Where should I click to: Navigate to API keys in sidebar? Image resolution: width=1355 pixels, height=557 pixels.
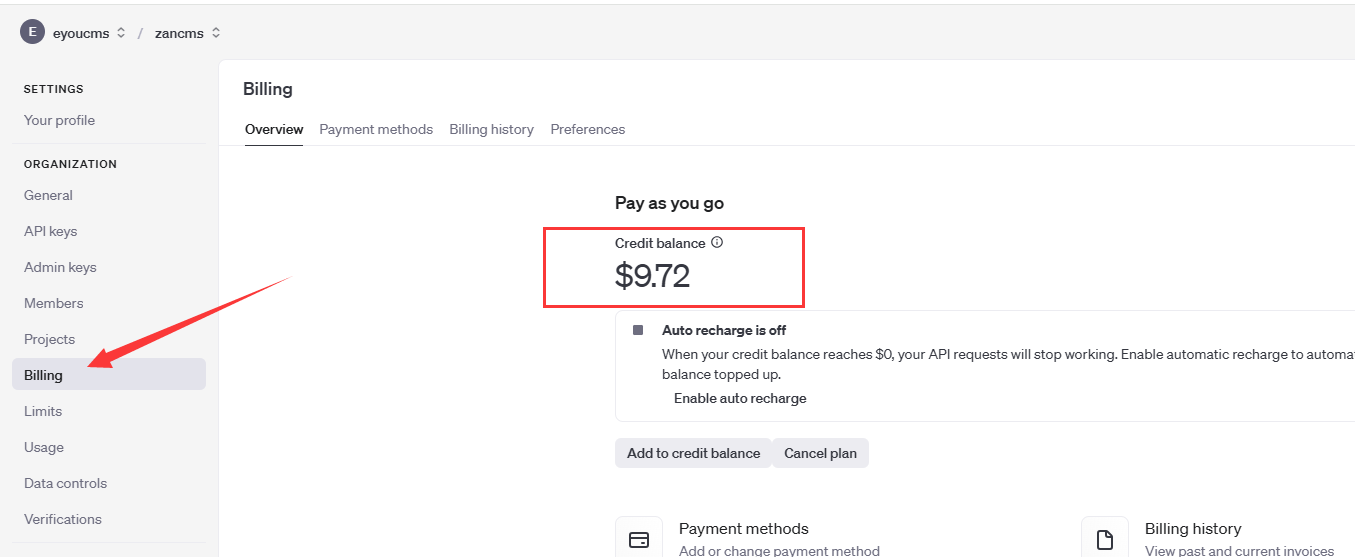click(x=50, y=231)
